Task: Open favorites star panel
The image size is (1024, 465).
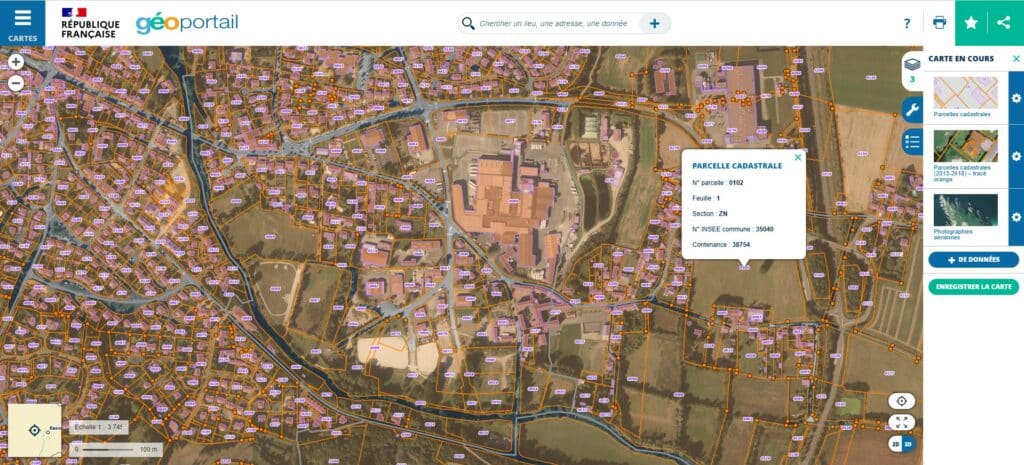Action: coord(971,23)
